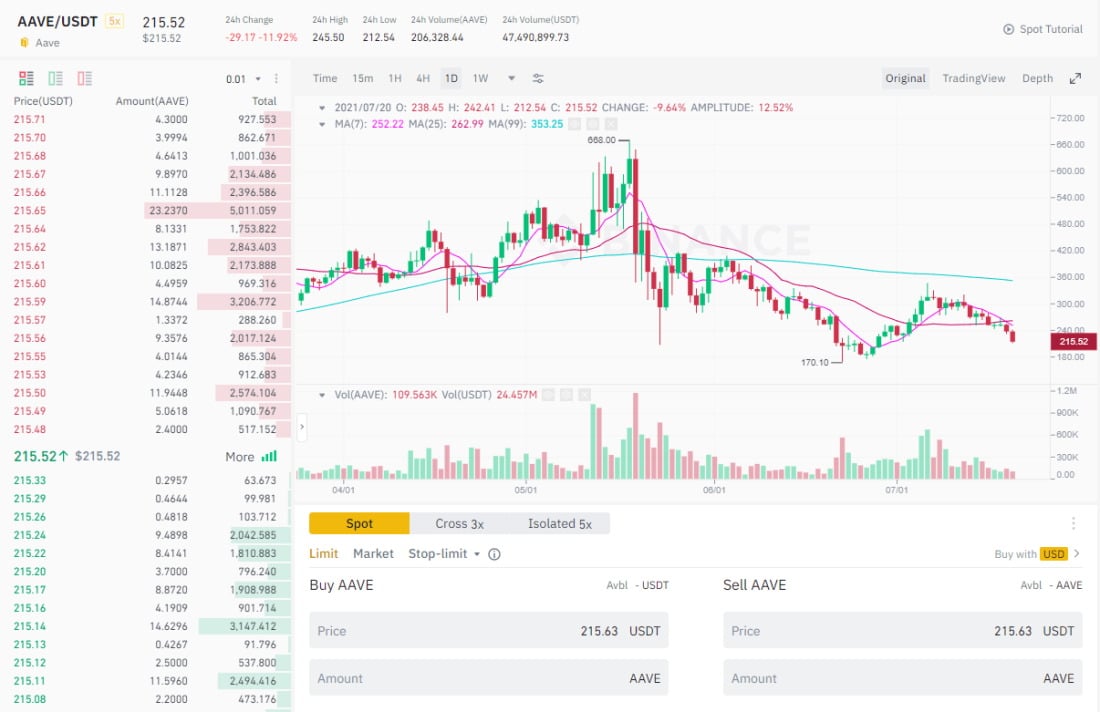Switch to TradingView chart

[974, 79]
